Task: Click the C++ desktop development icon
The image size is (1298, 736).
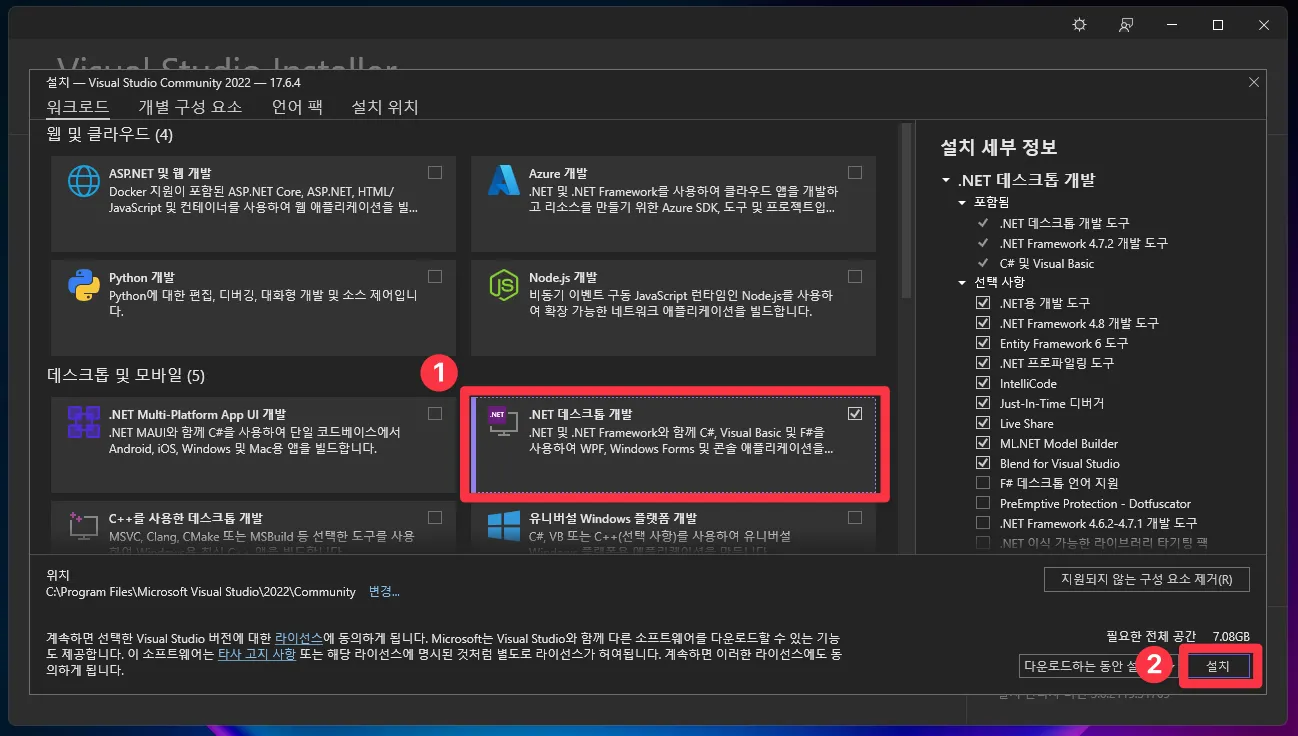Action: point(83,525)
